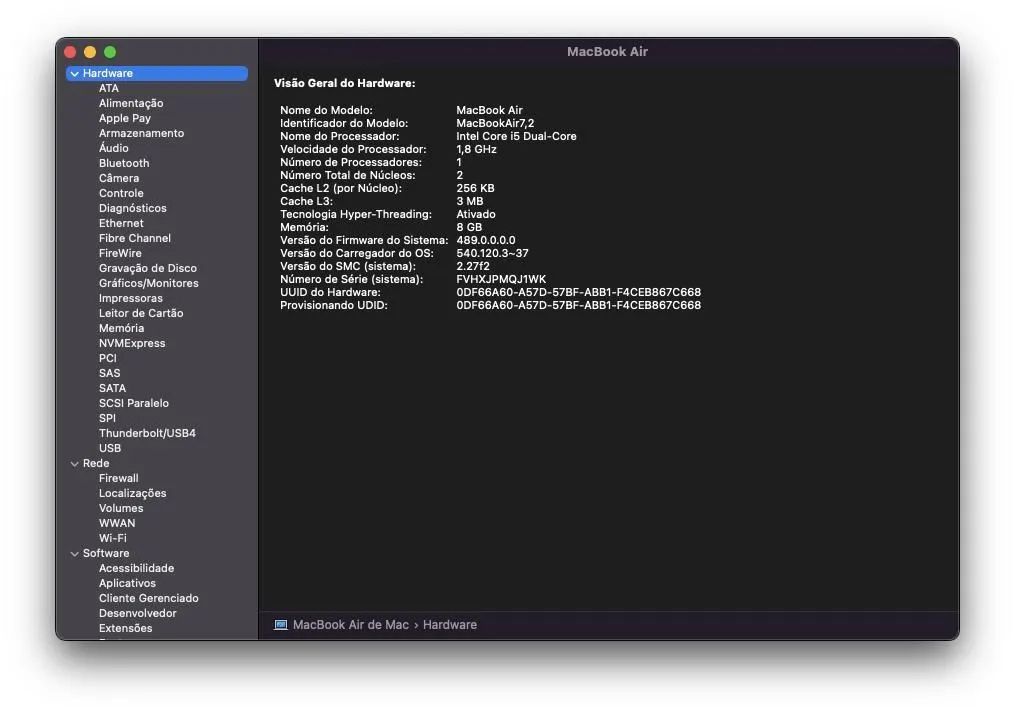This screenshot has height=714, width=1015.
Task: Click processor name Intel Core i5 Dual-Core
Action: 516,136
